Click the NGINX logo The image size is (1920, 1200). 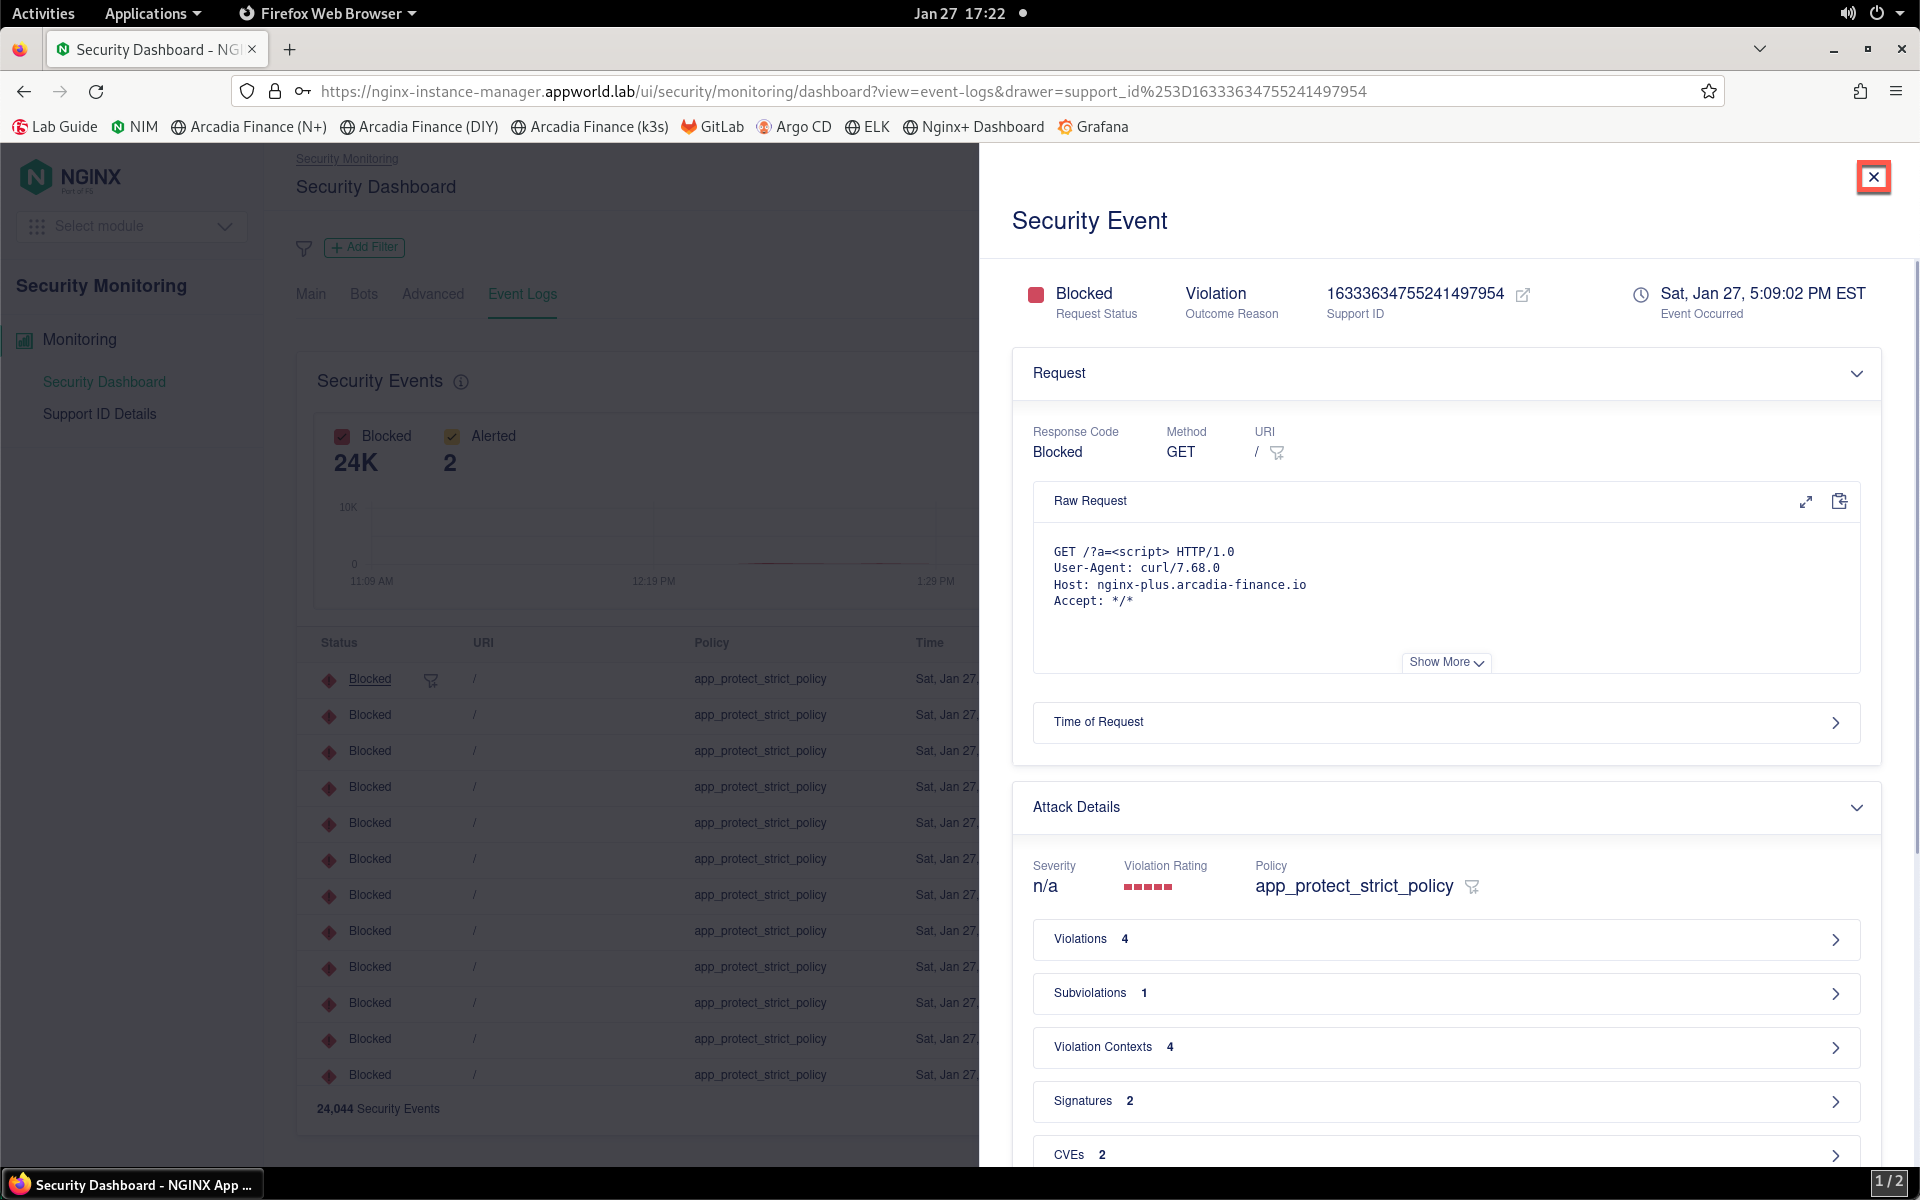click(70, 178)
